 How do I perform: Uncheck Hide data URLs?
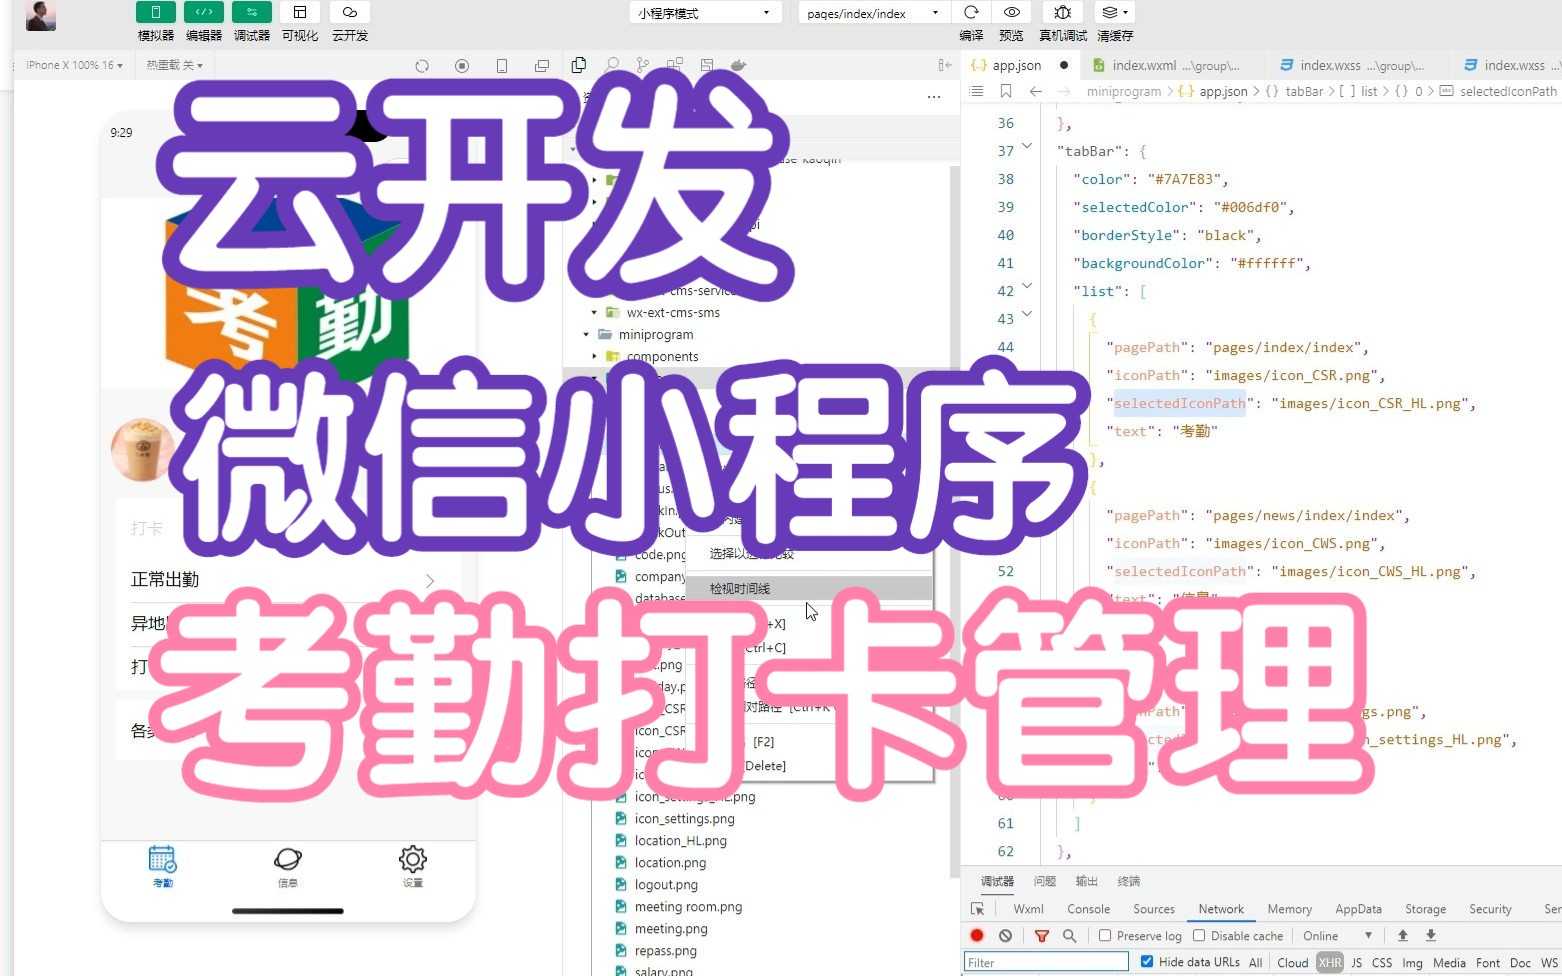click(x=1146, y=961)
